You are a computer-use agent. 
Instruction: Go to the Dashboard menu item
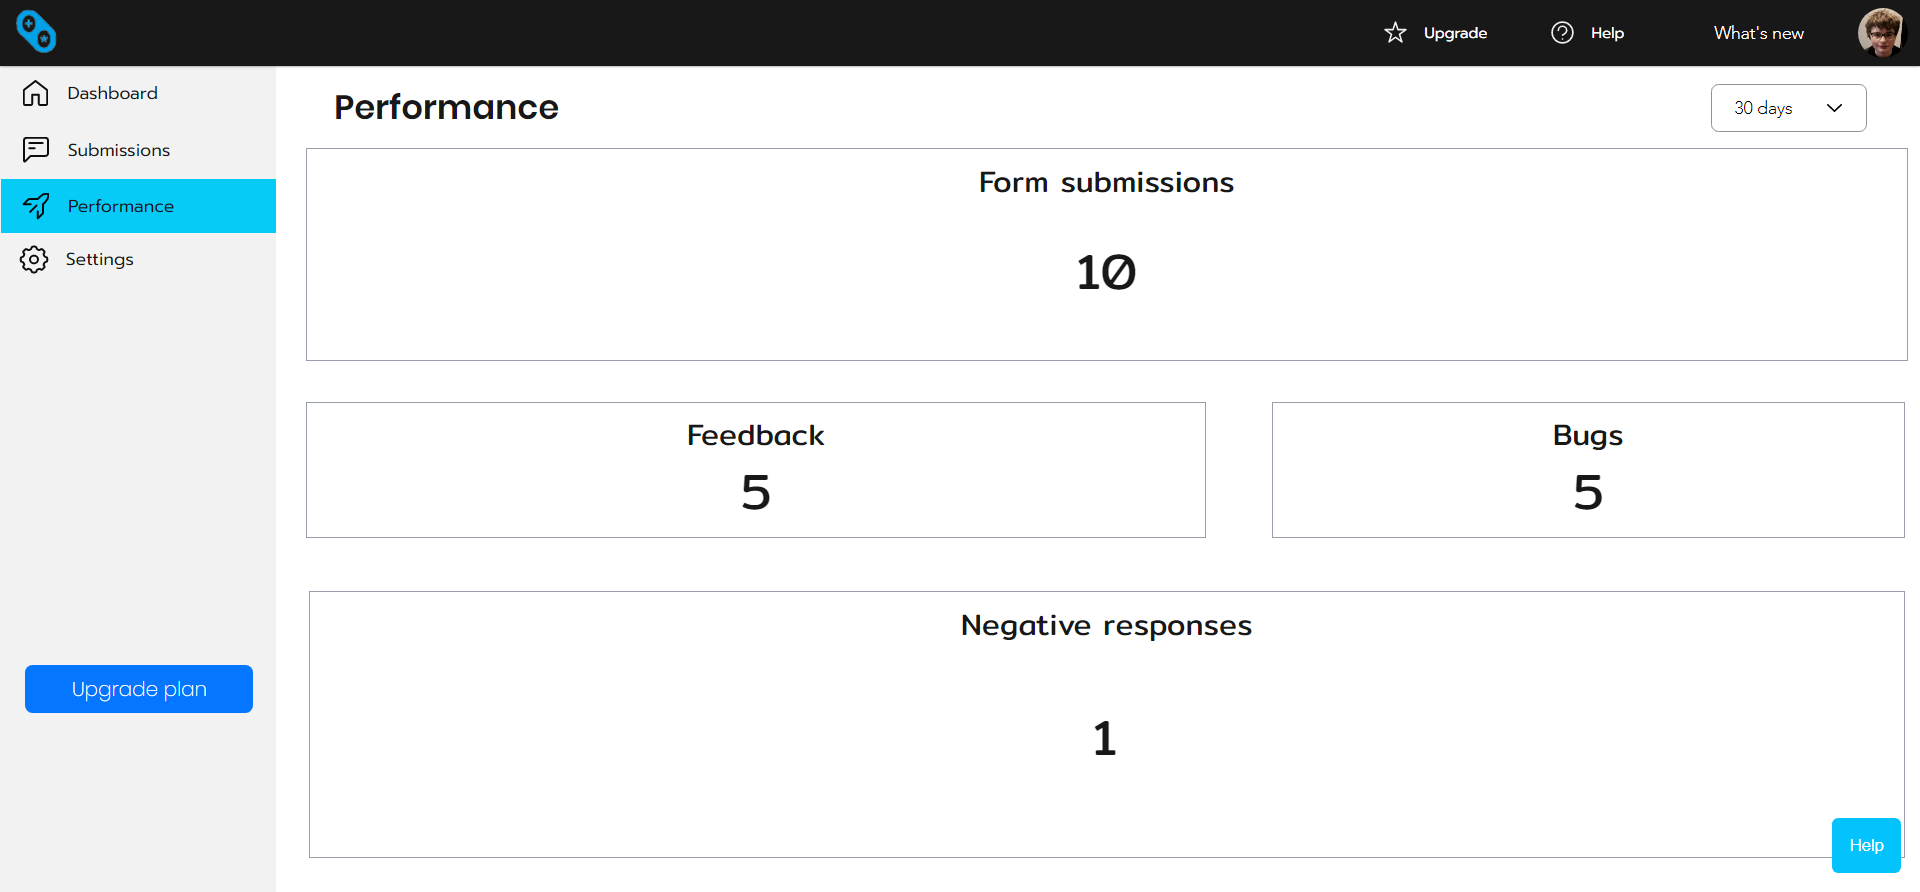112,93
